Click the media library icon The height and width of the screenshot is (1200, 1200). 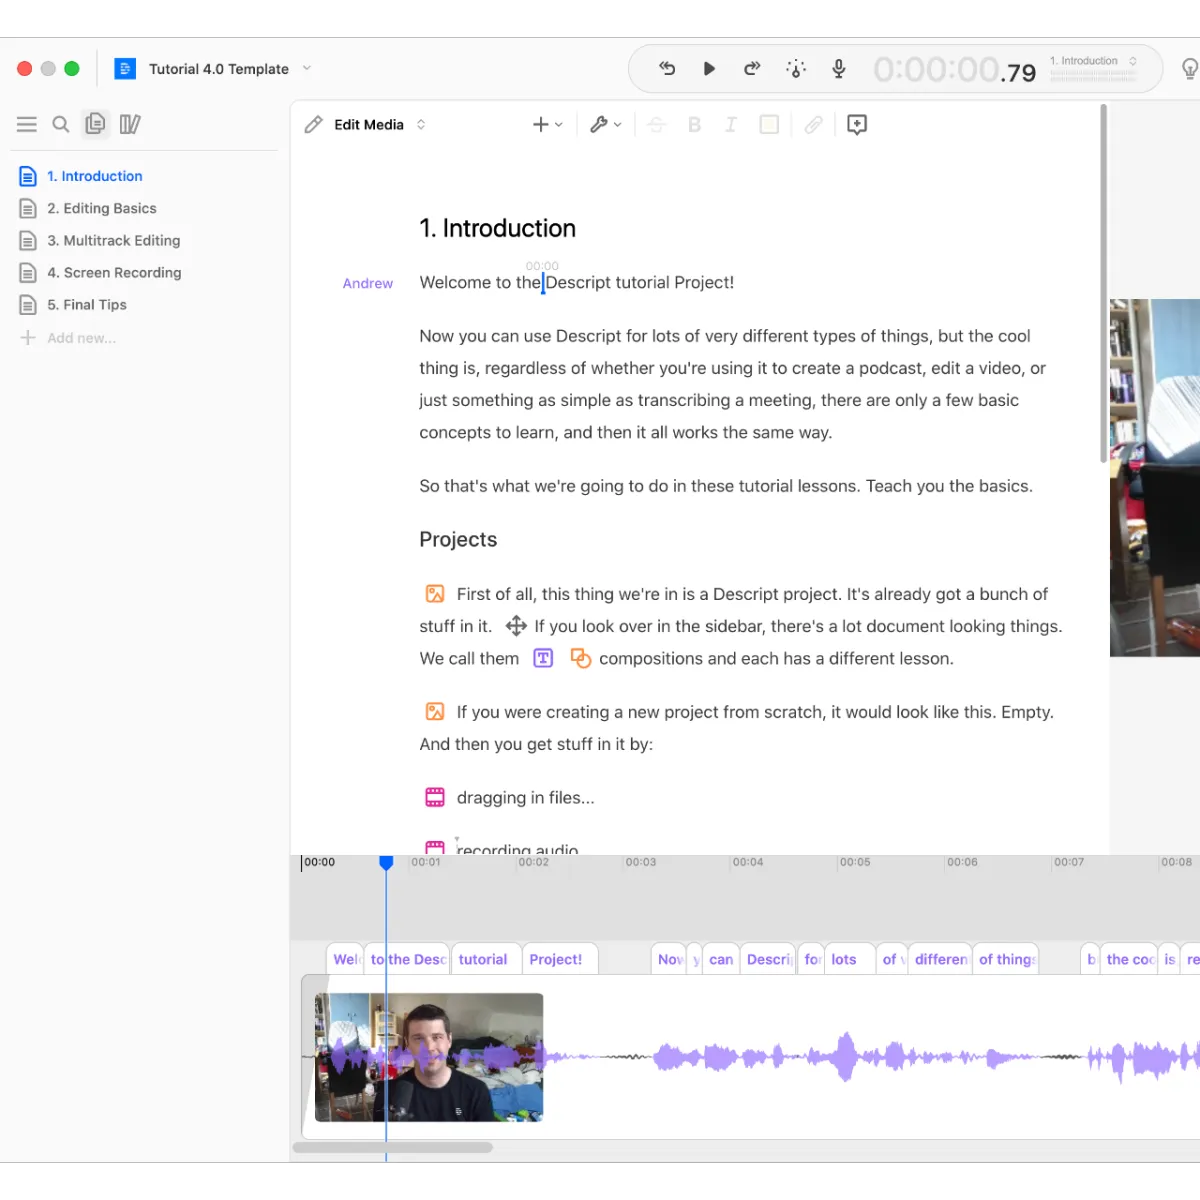(129, 124)
